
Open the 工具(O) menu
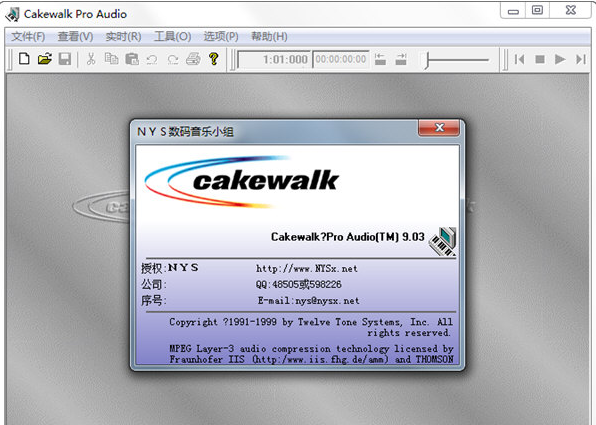pyautogui.click(x=173, y=36)
